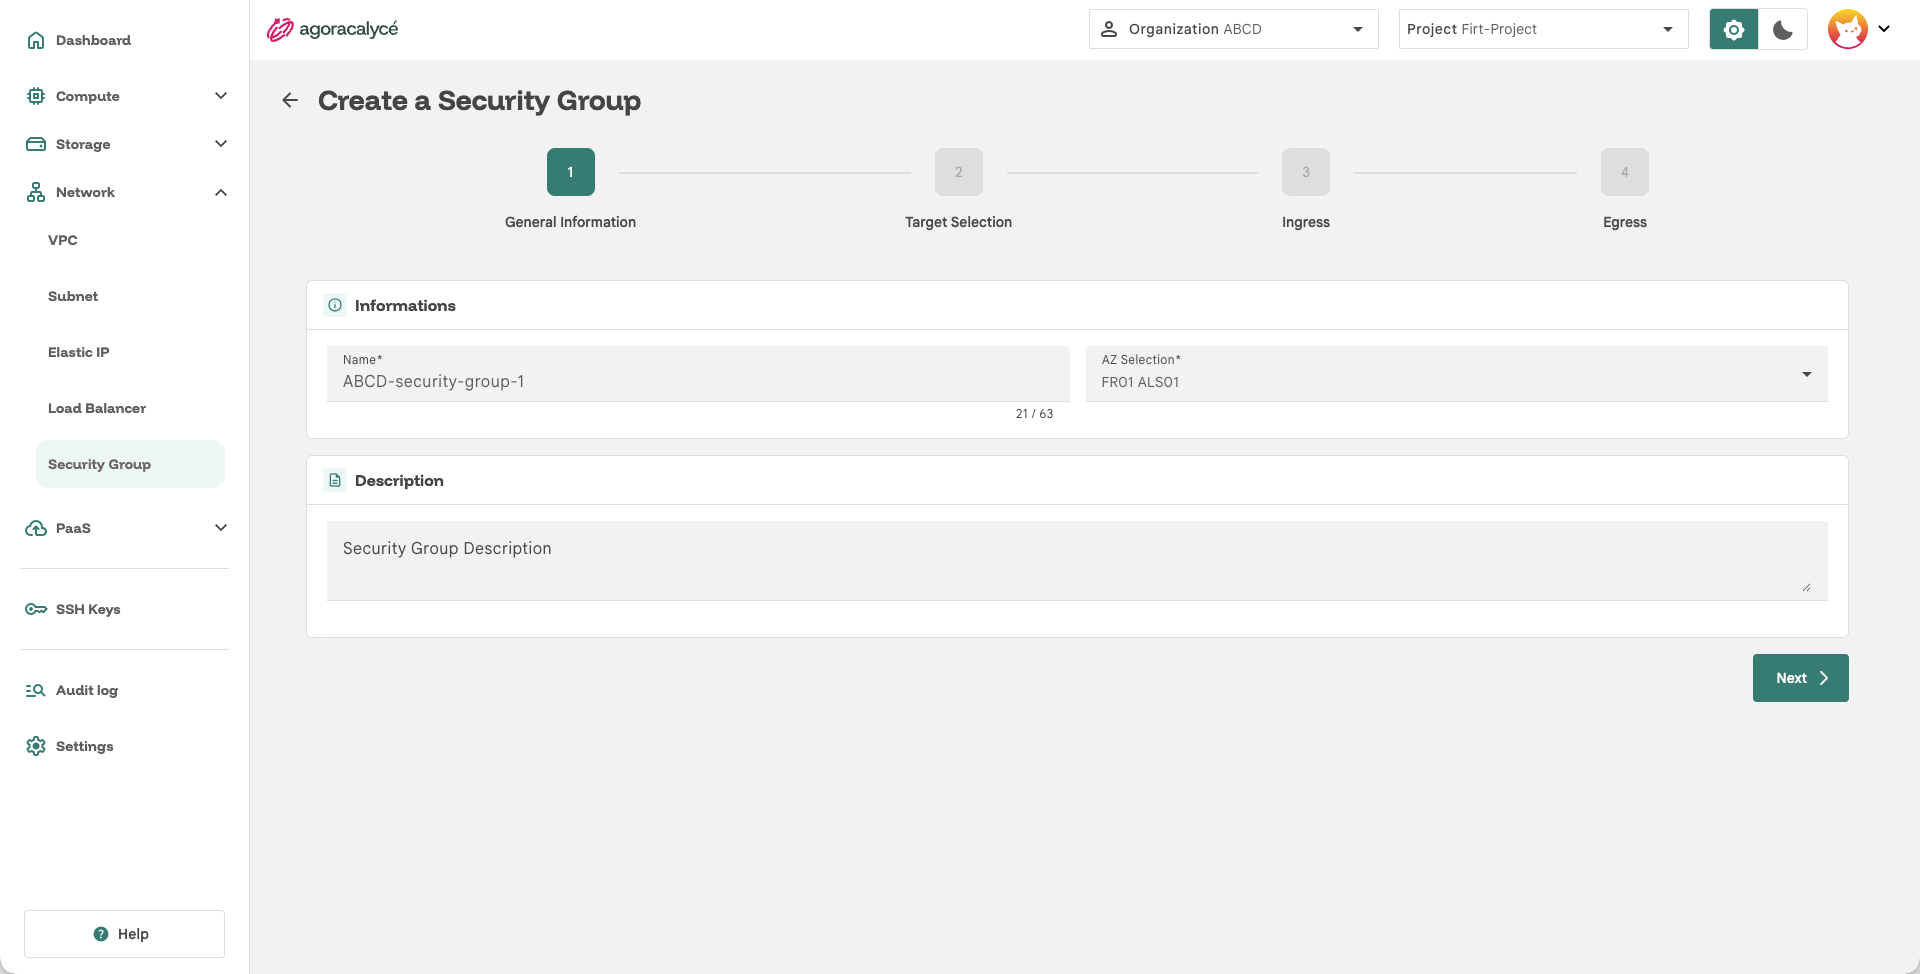Viewport: 1920px width, 974px height.
Task: Click the Network topology icon
Action: [x=36, y=192]
